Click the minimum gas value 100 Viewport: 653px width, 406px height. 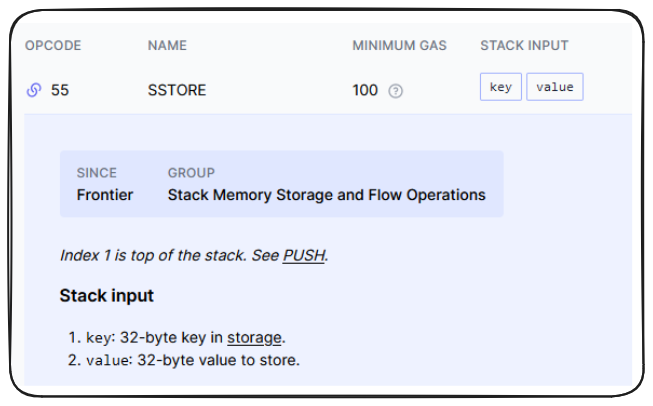coord(365,90)
